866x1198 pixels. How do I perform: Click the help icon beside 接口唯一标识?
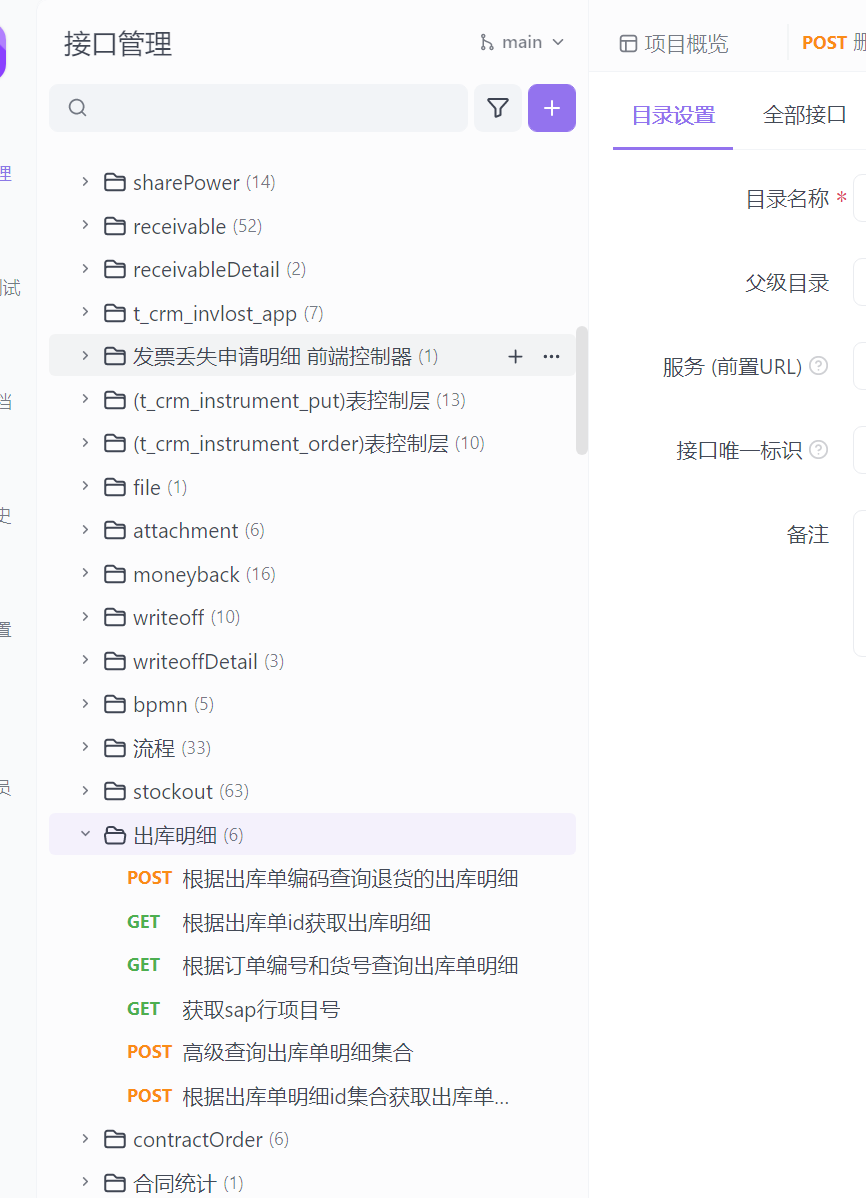coord(818,450)
